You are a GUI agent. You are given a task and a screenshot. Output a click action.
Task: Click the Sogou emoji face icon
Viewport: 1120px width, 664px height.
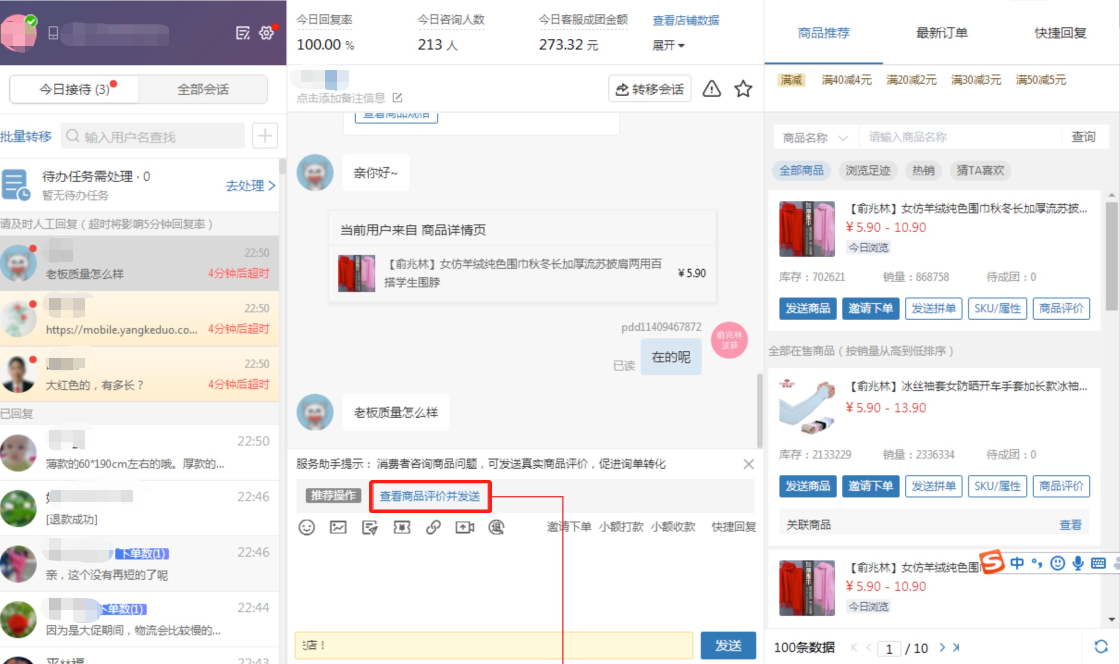pos(1057,563)
